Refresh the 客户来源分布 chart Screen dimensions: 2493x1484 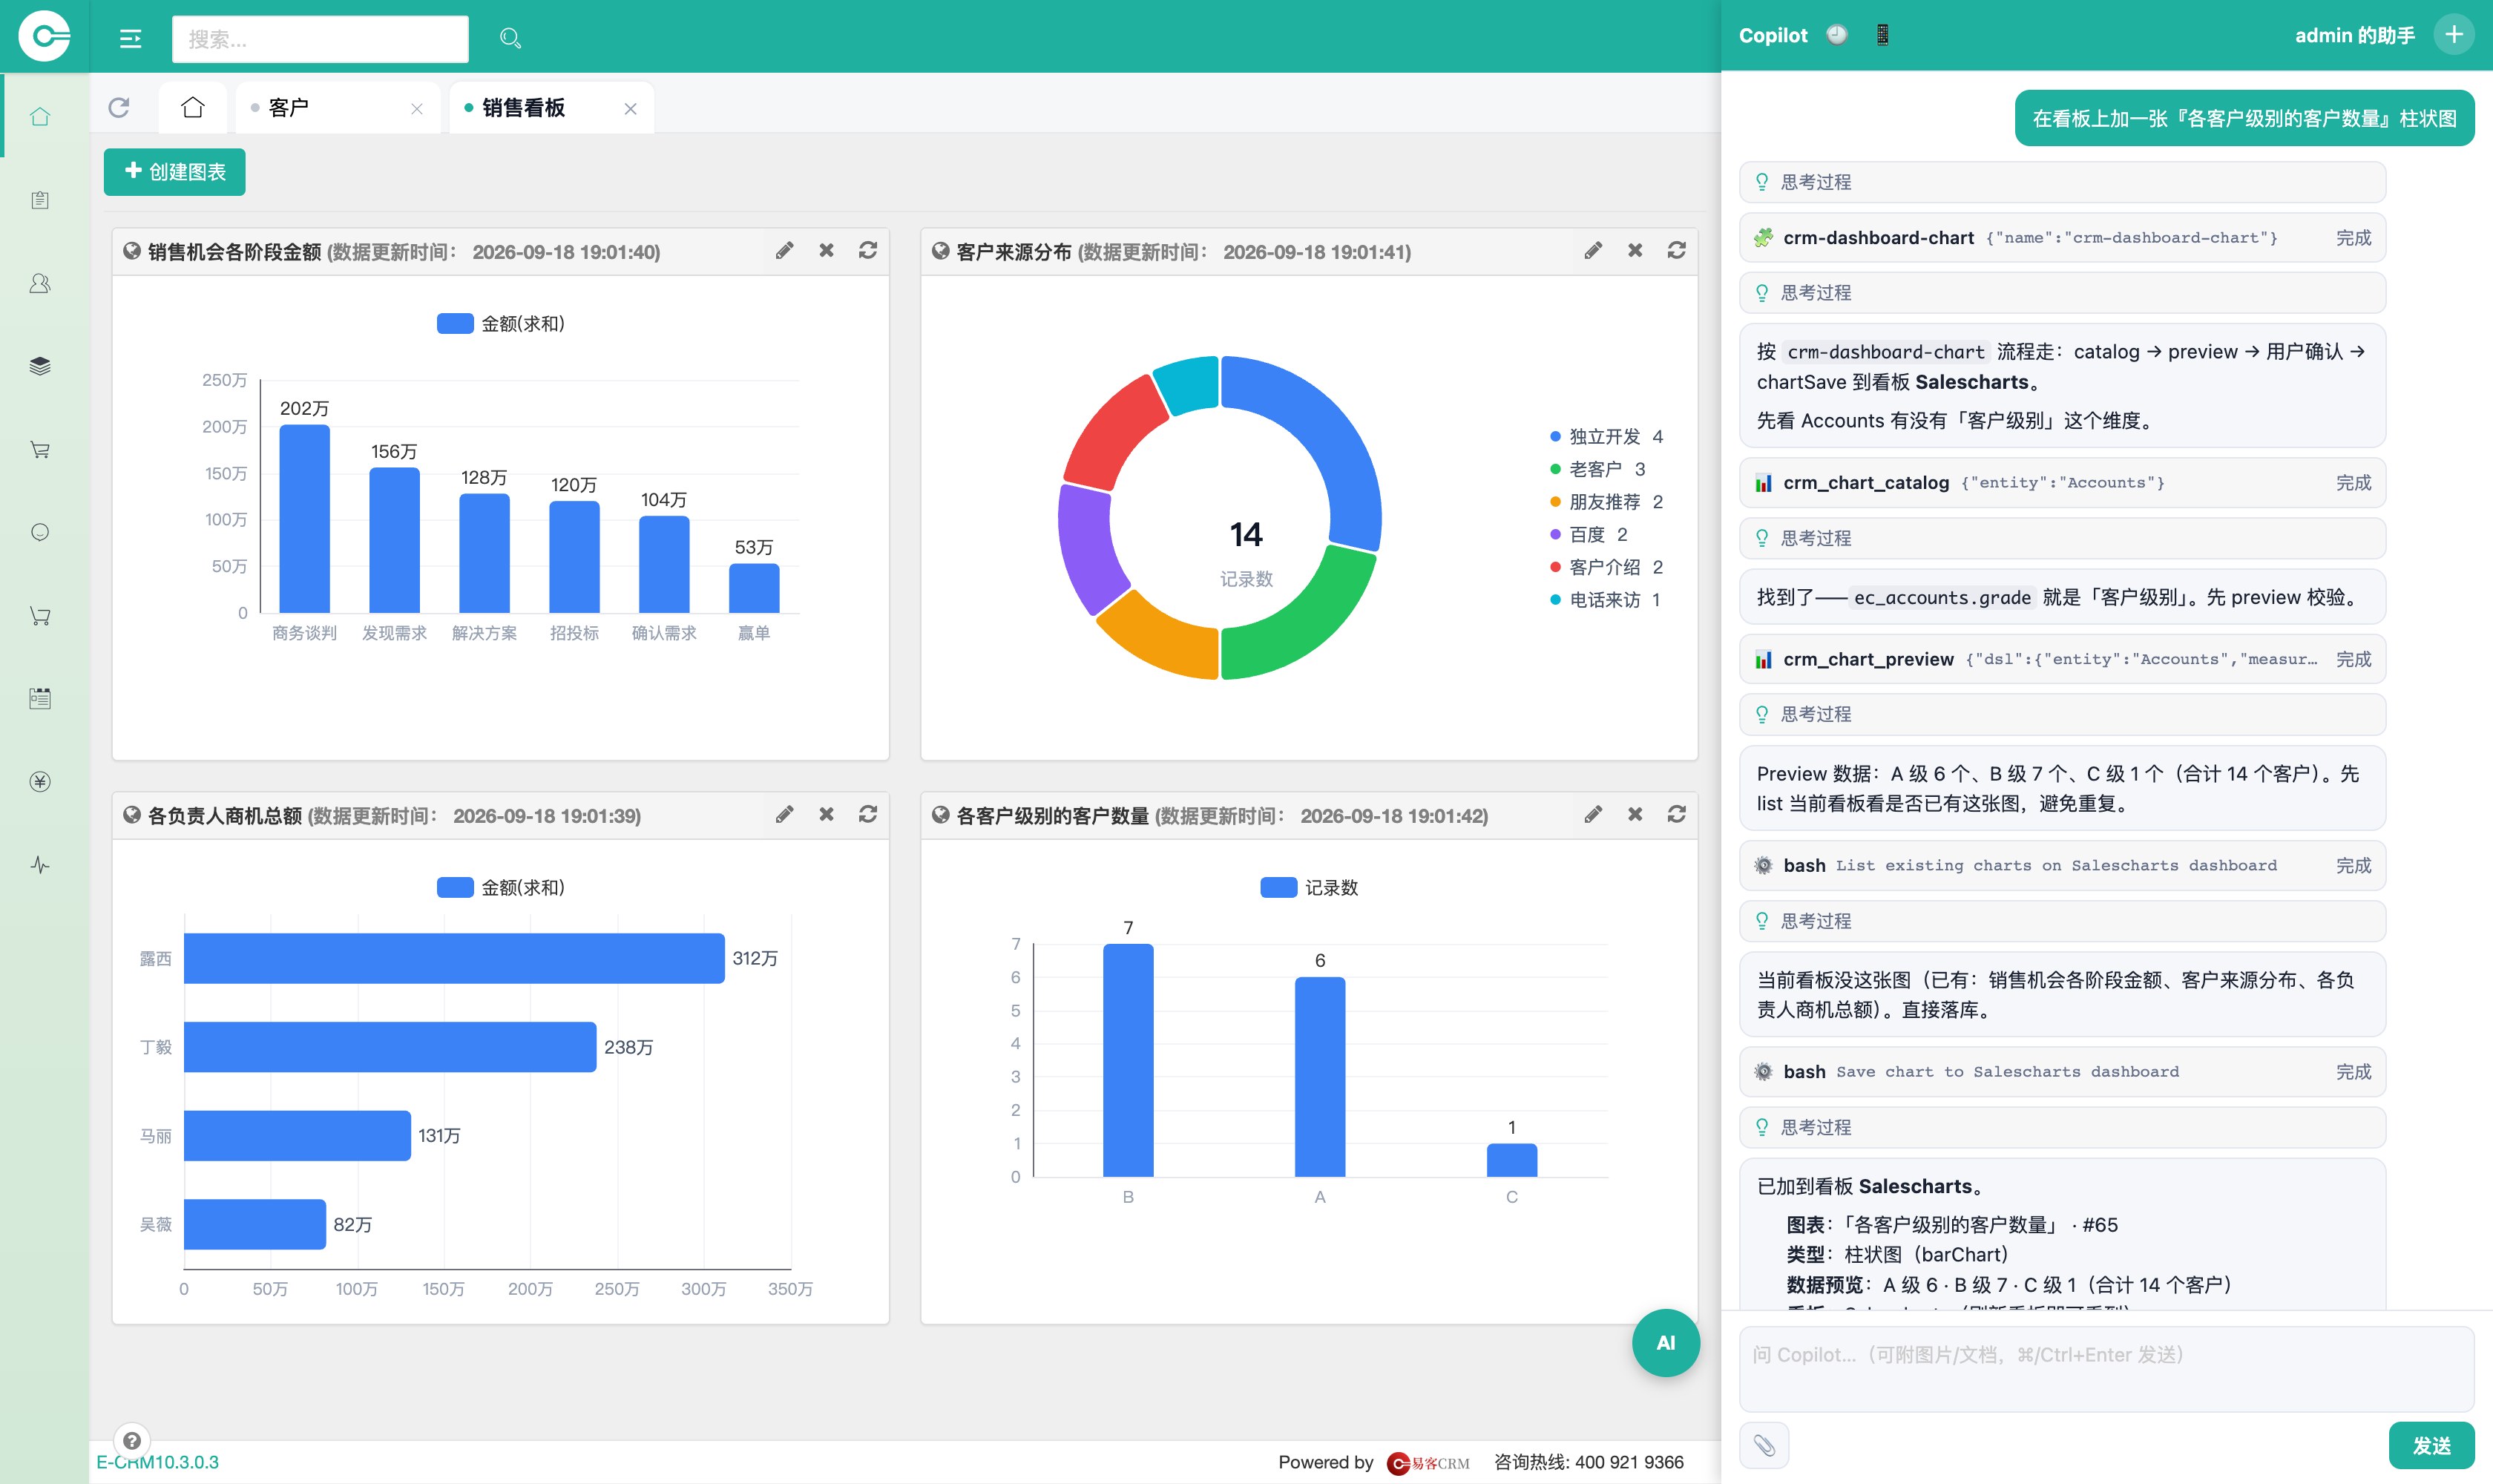pos(1677,250)
